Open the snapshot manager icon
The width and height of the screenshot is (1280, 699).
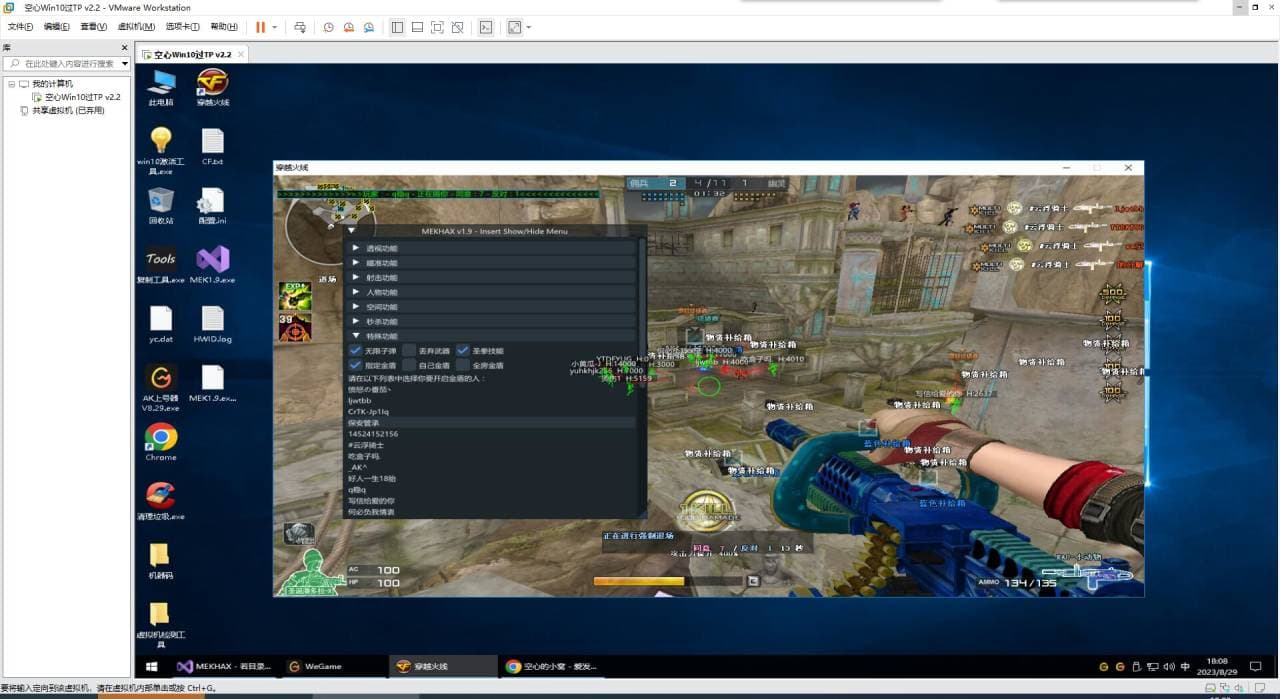pyautogui.click(x=369, y=27)
